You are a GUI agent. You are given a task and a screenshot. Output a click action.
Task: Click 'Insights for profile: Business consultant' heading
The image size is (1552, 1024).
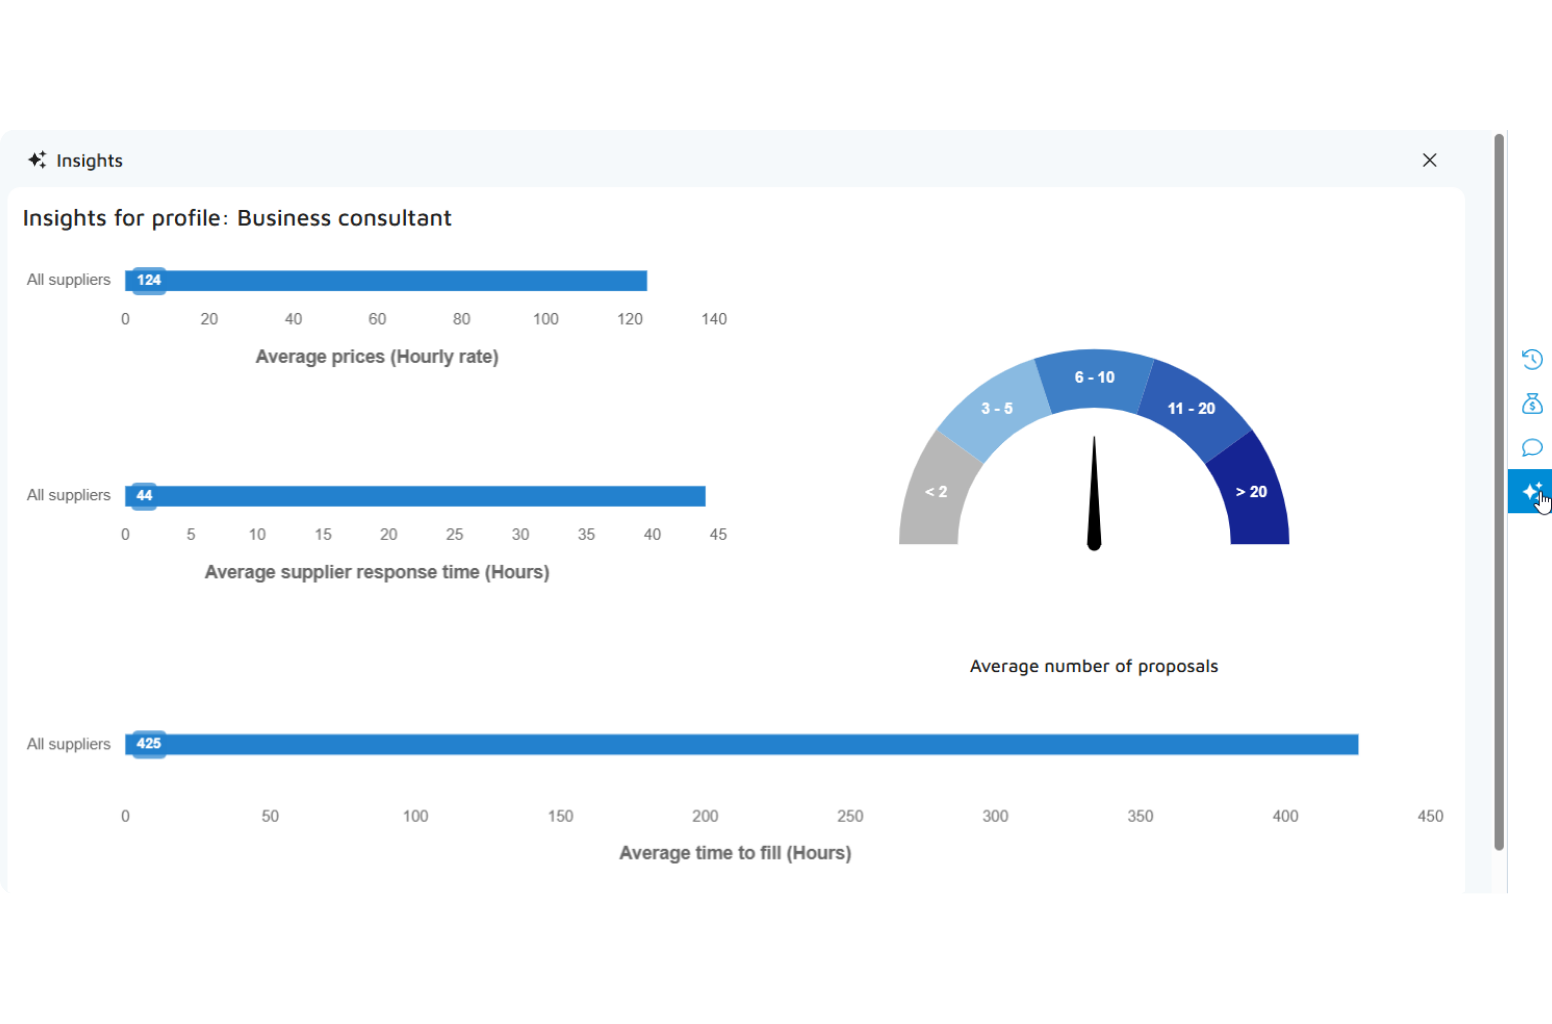[237, 218]
